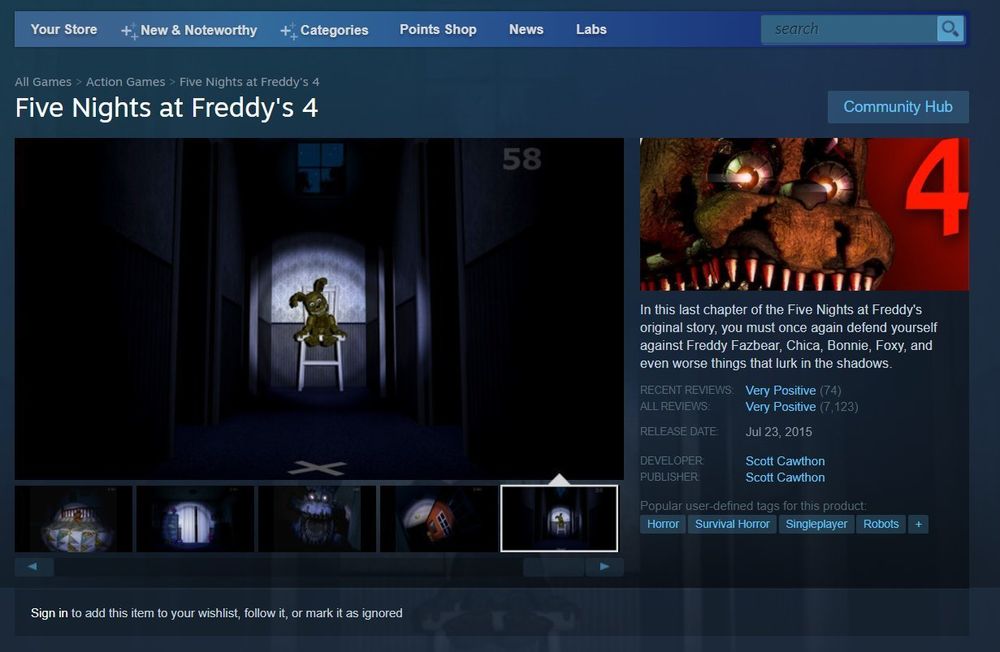Screen dimensions: 1000x652
Task: Open the all reviews Very Positive link
Action: (x=781, y=406)
